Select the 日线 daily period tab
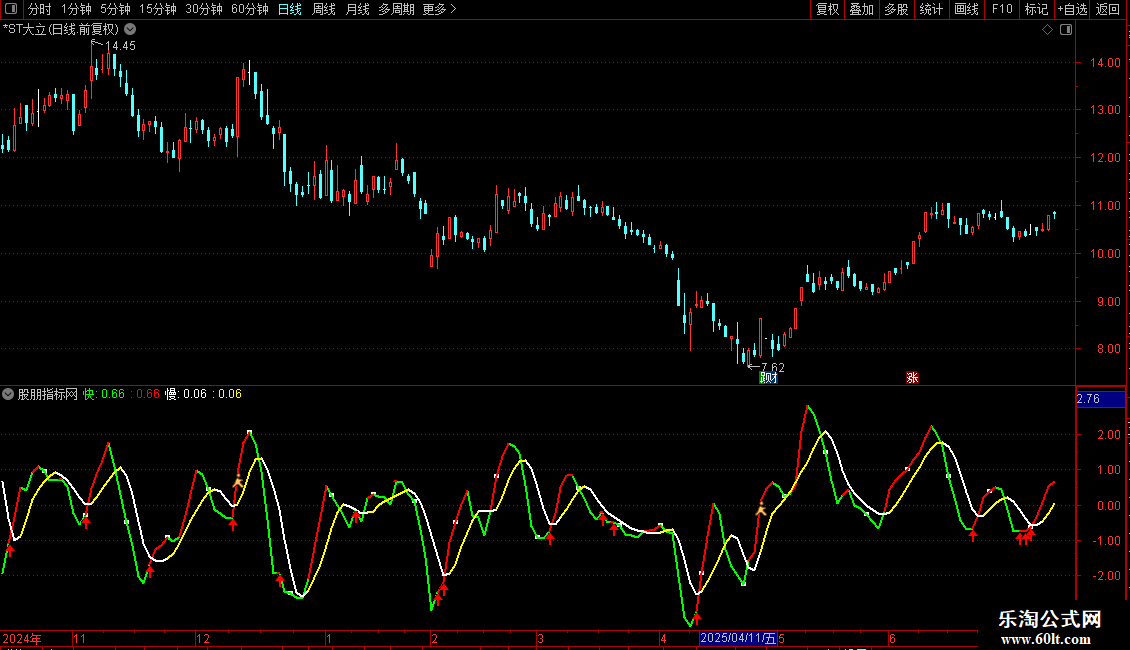 click(290, 9)
